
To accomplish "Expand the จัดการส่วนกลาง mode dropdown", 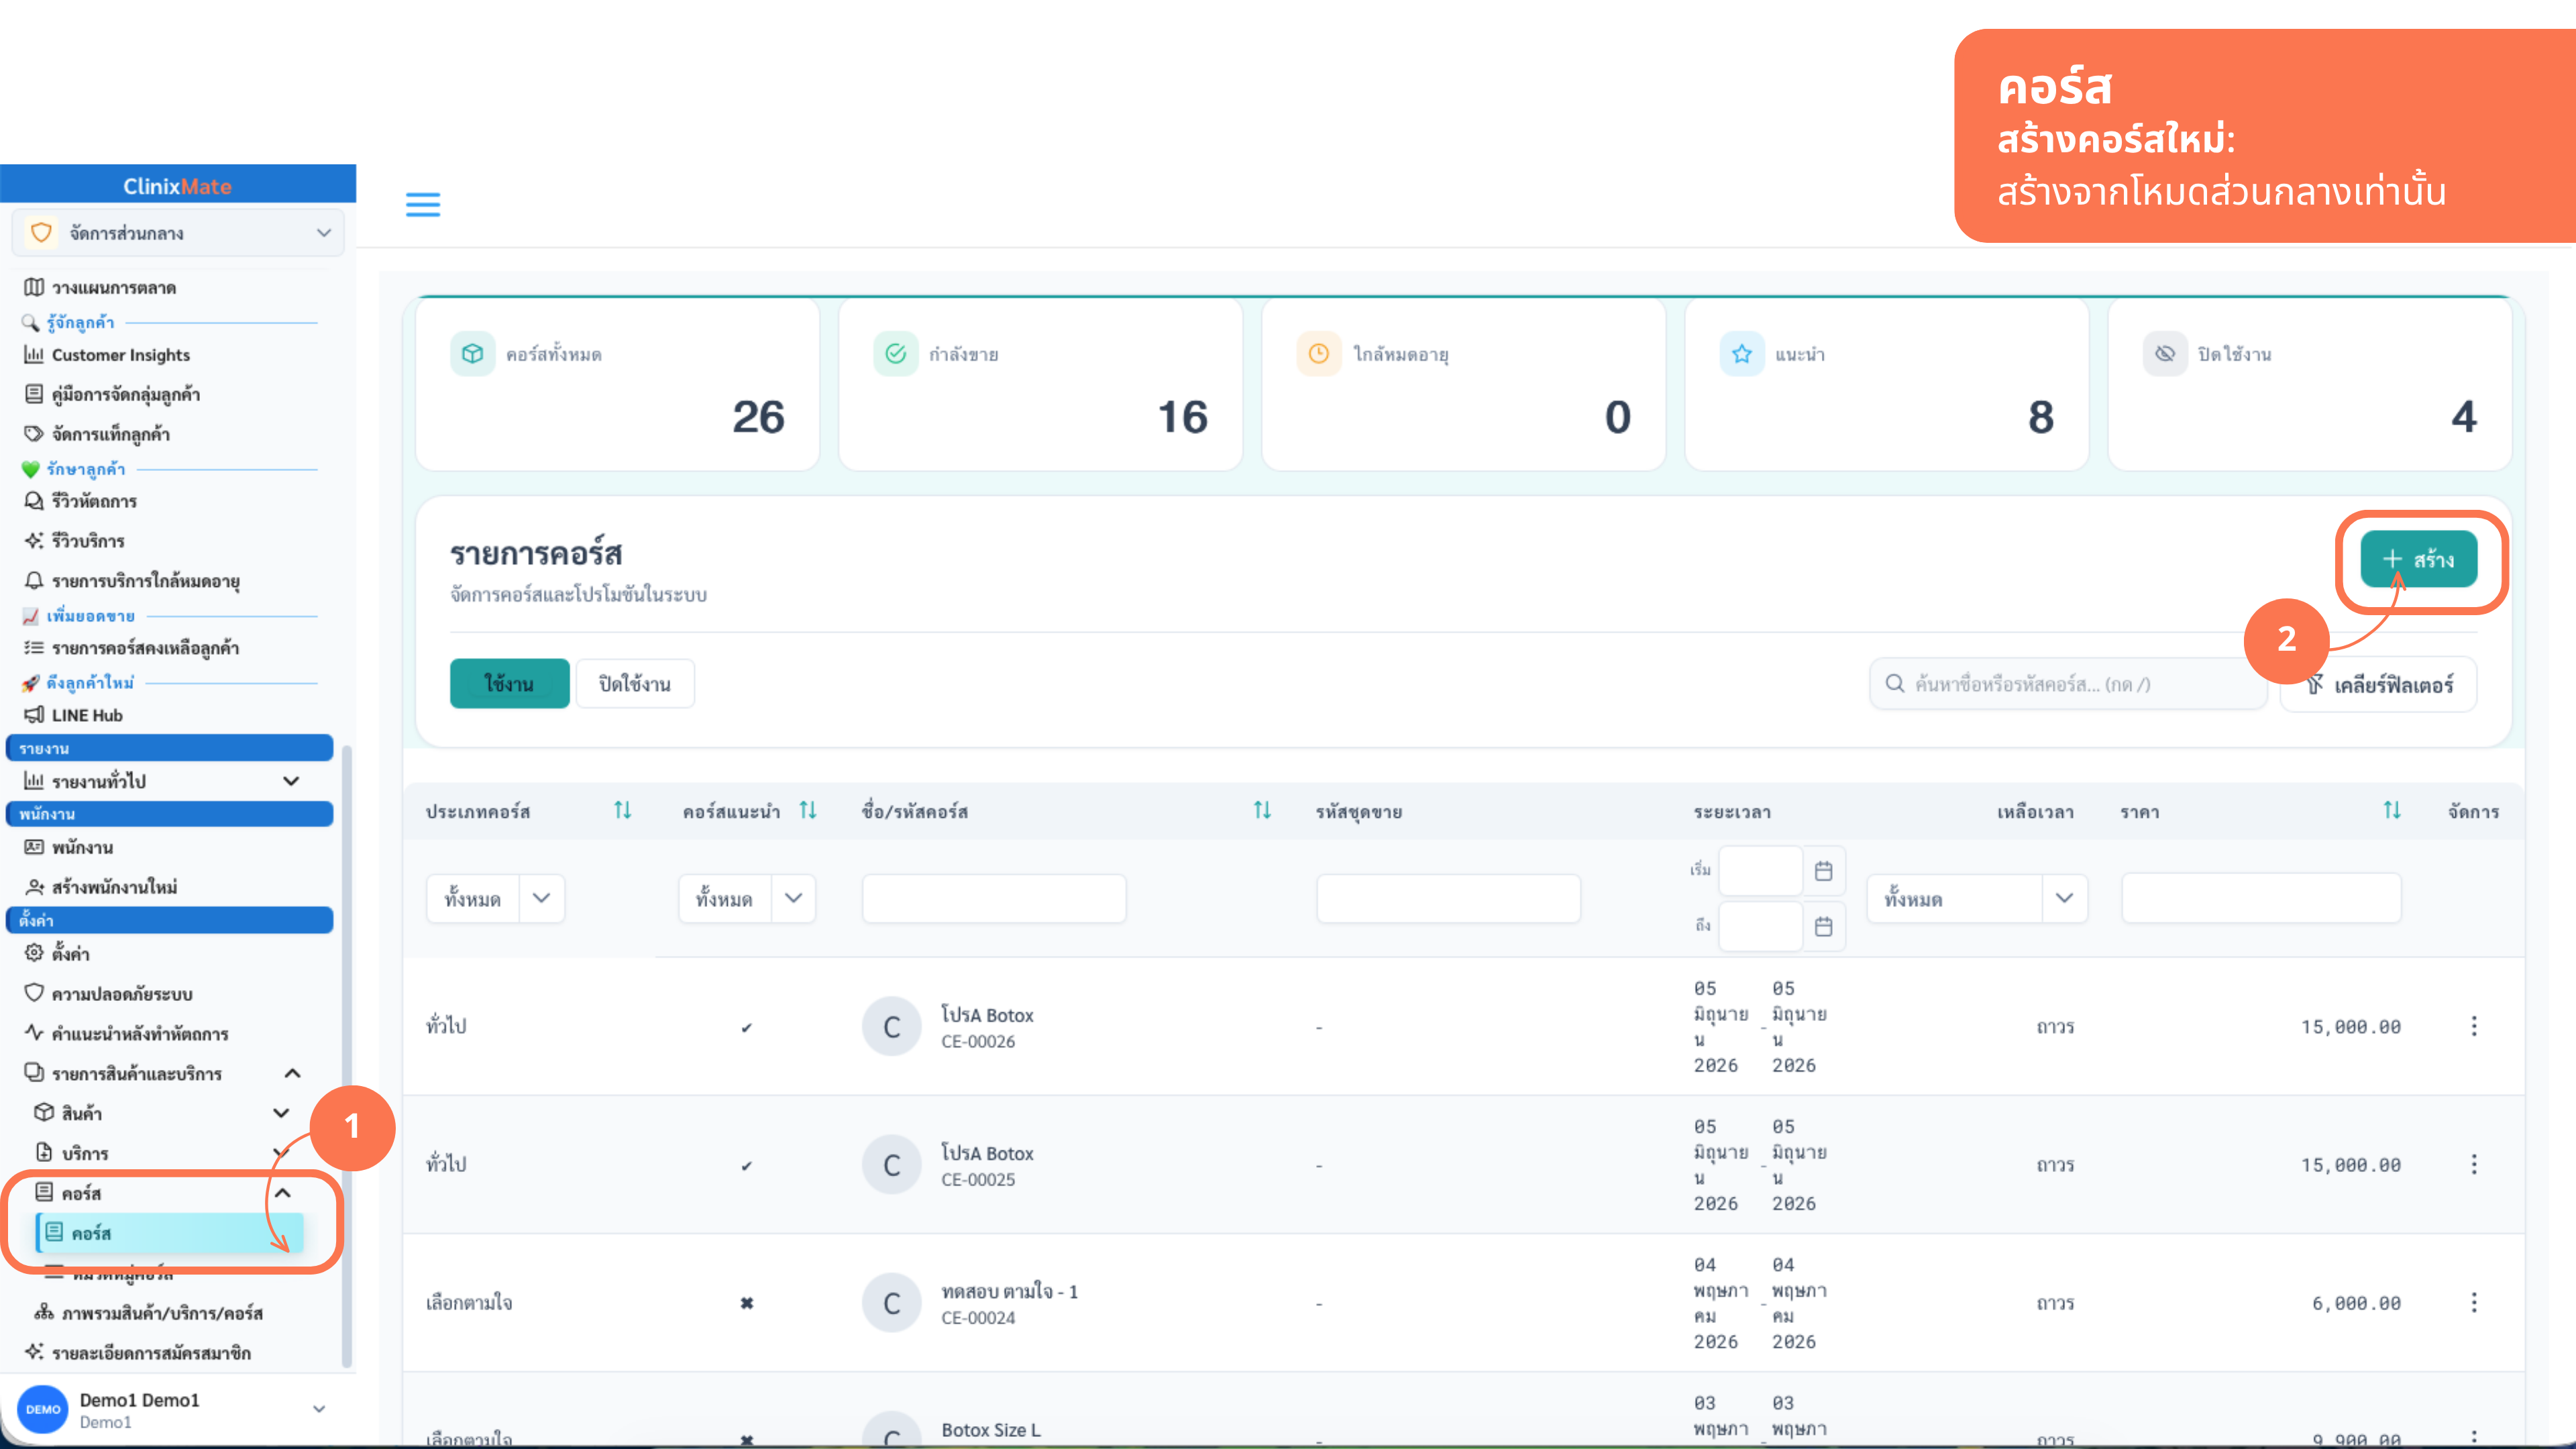I will [x=178, y=233].
